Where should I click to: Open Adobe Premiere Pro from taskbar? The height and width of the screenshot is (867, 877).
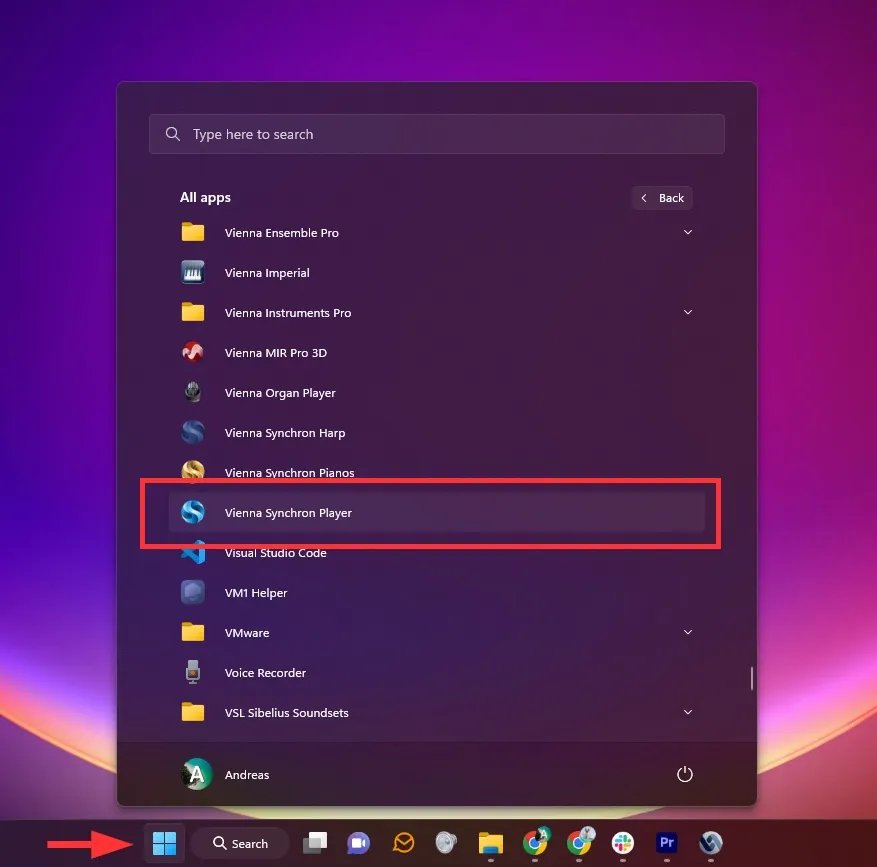click(666, 843)
